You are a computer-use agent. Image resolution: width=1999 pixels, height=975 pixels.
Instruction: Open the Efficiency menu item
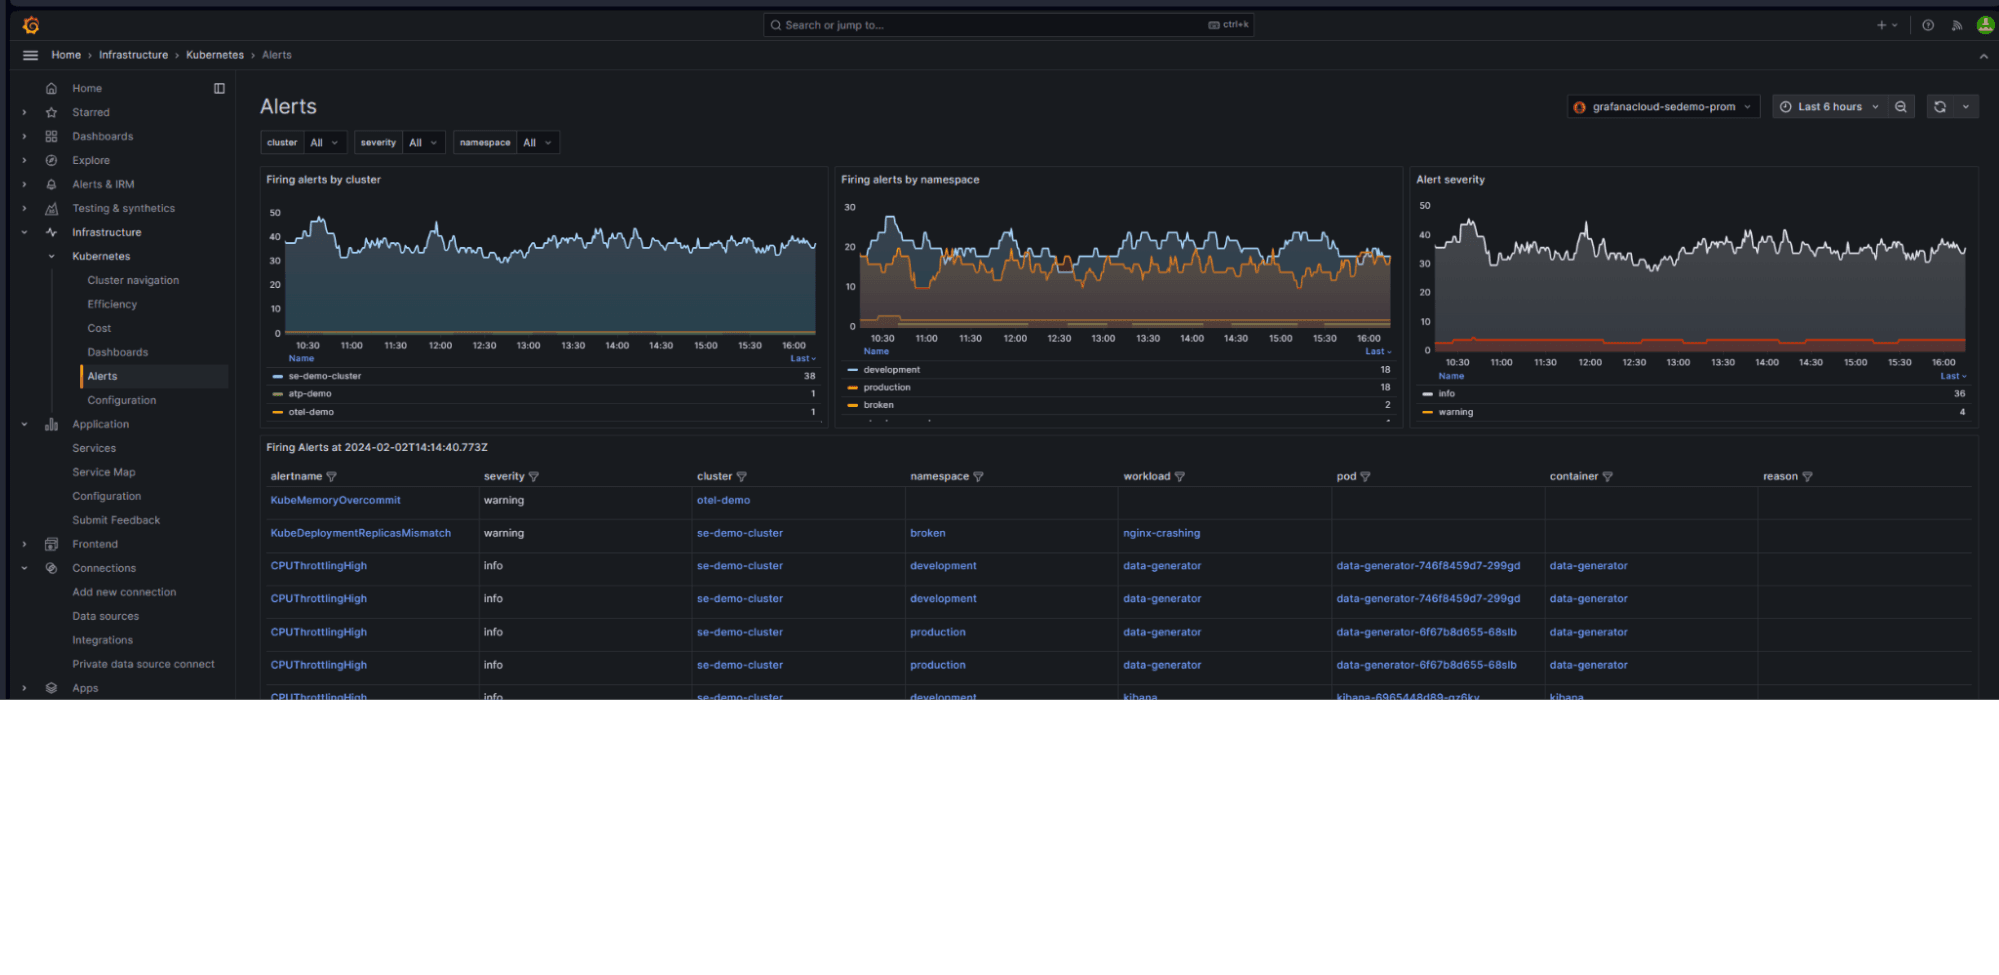tap(112, 304)
